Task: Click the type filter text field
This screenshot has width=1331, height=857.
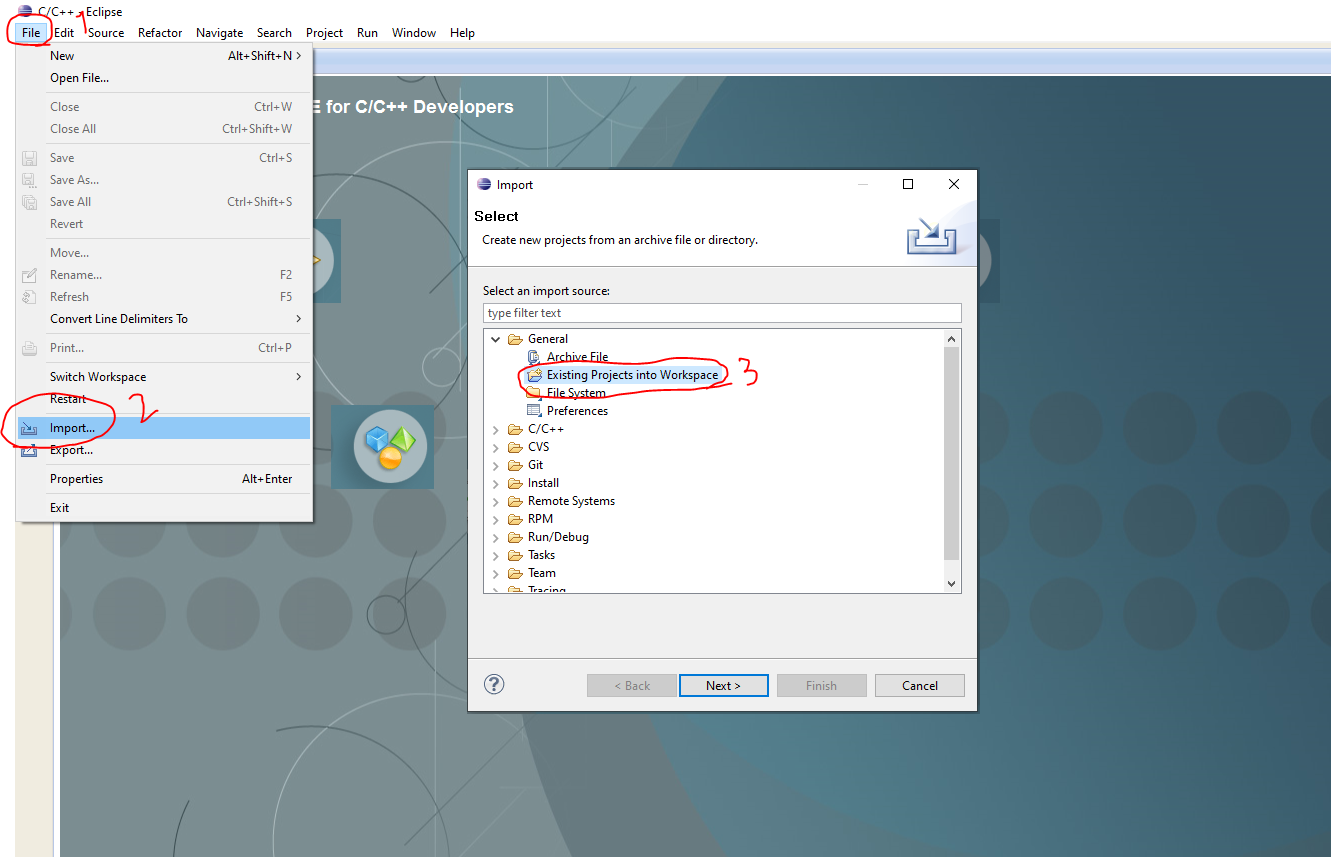Action: 722,313
